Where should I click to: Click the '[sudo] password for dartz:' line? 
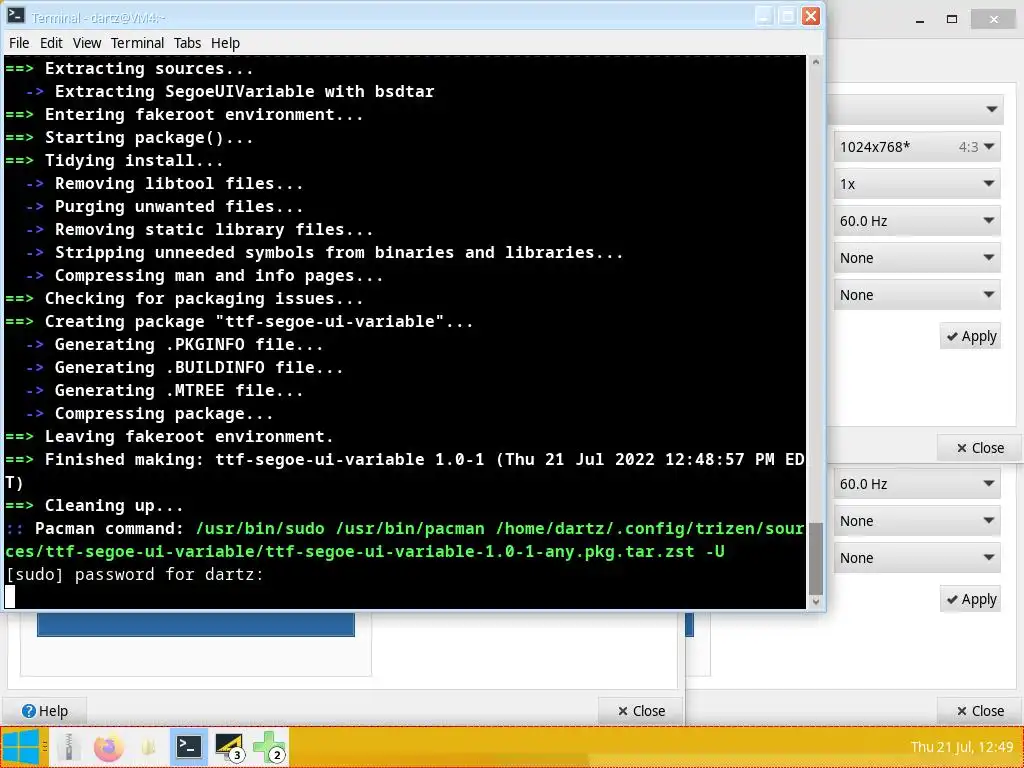(135, 575)
